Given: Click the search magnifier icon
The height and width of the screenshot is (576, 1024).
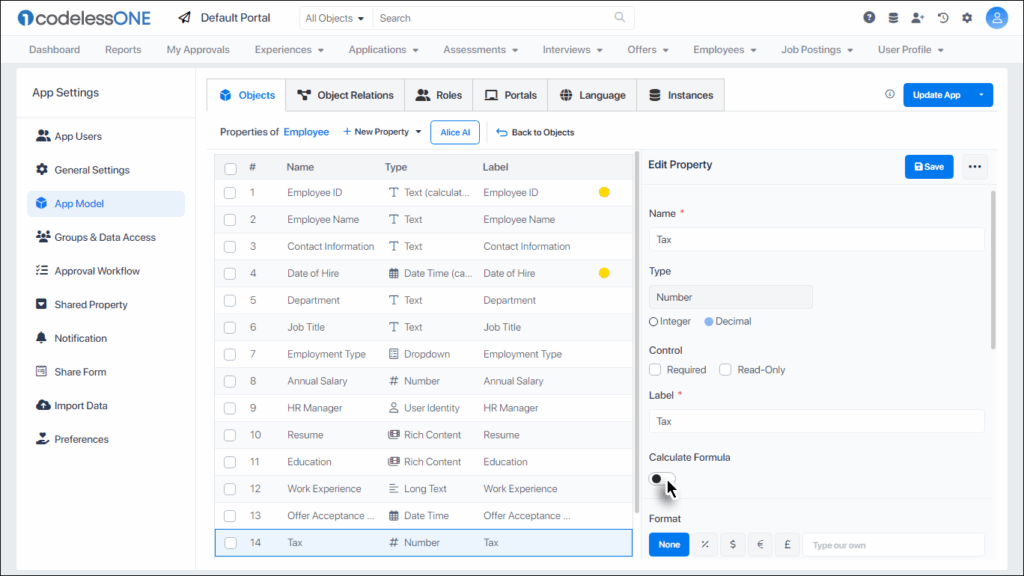Looking at the screenshot, I should pyautogui.click(x=620, y=18).
